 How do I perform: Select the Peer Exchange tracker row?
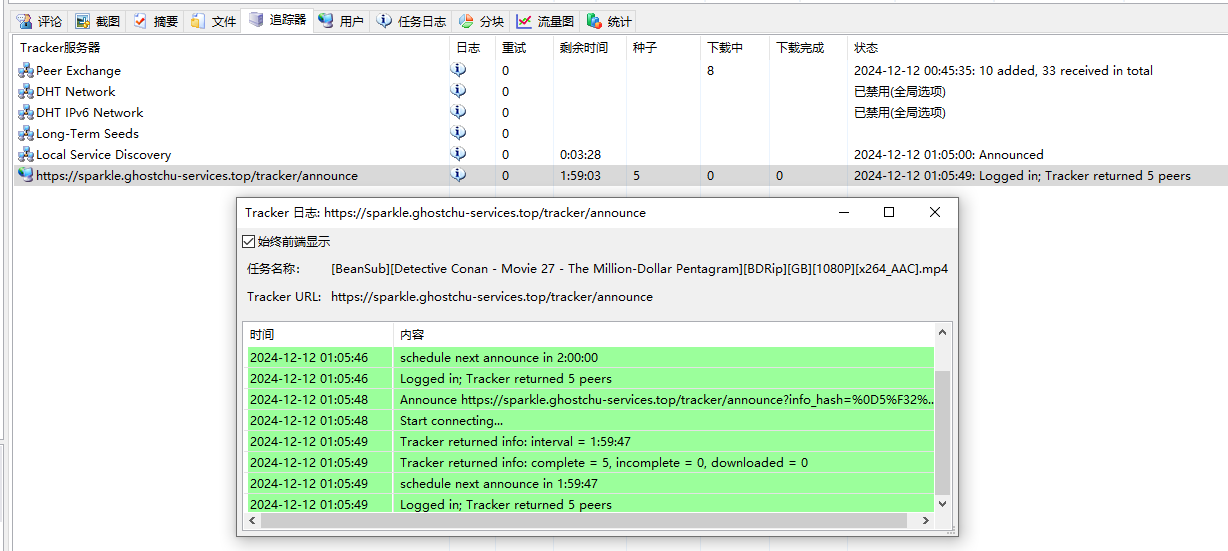click(x=78, y=71)
